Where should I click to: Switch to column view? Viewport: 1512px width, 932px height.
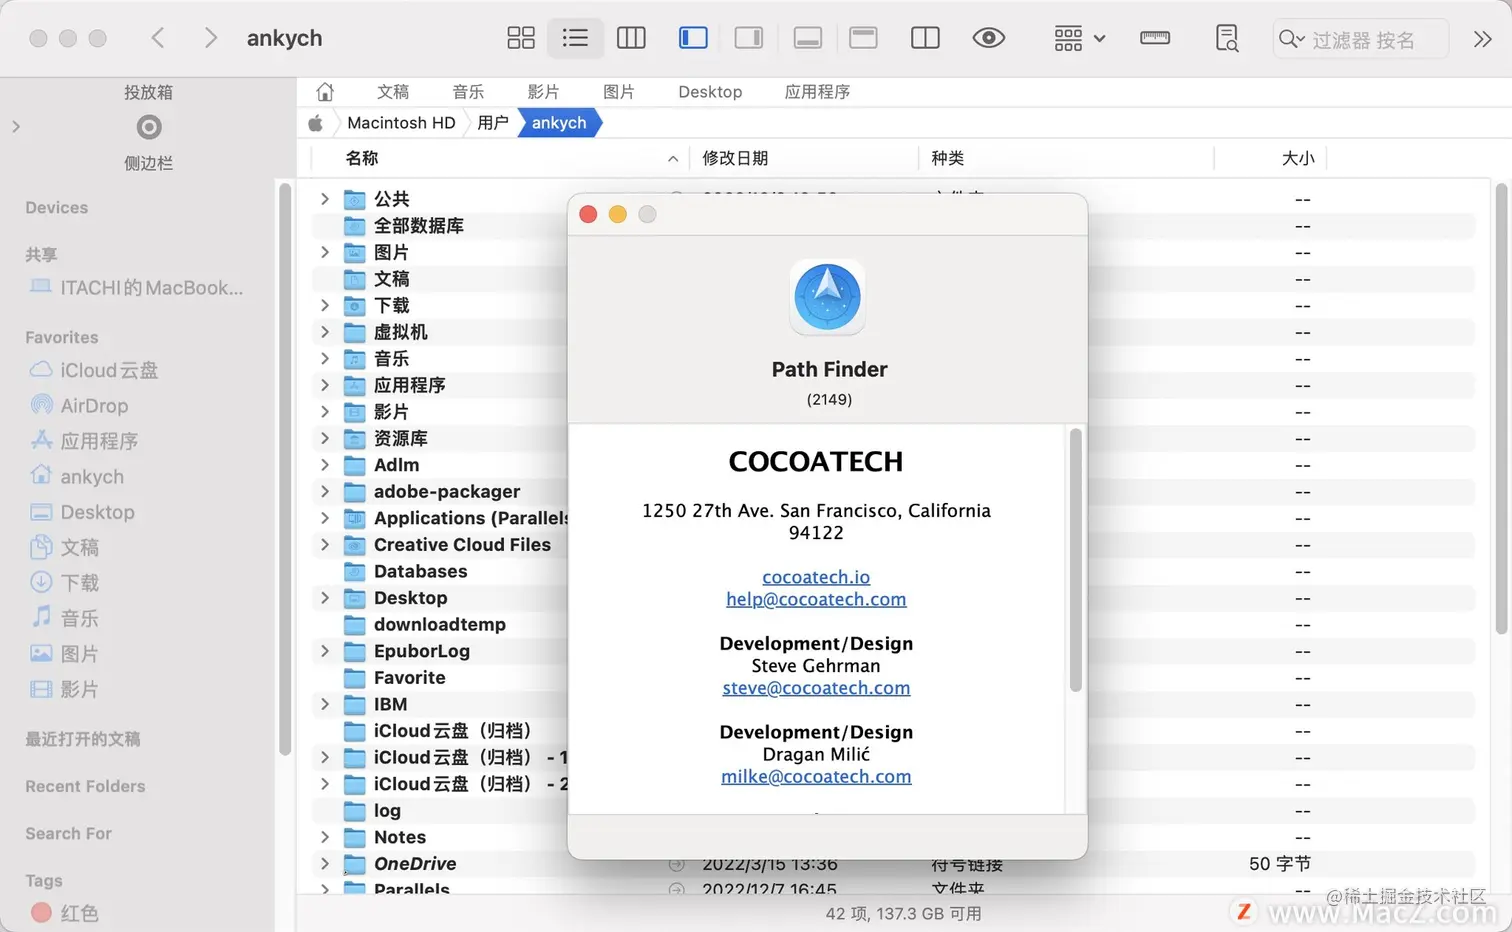coord(631,38)
